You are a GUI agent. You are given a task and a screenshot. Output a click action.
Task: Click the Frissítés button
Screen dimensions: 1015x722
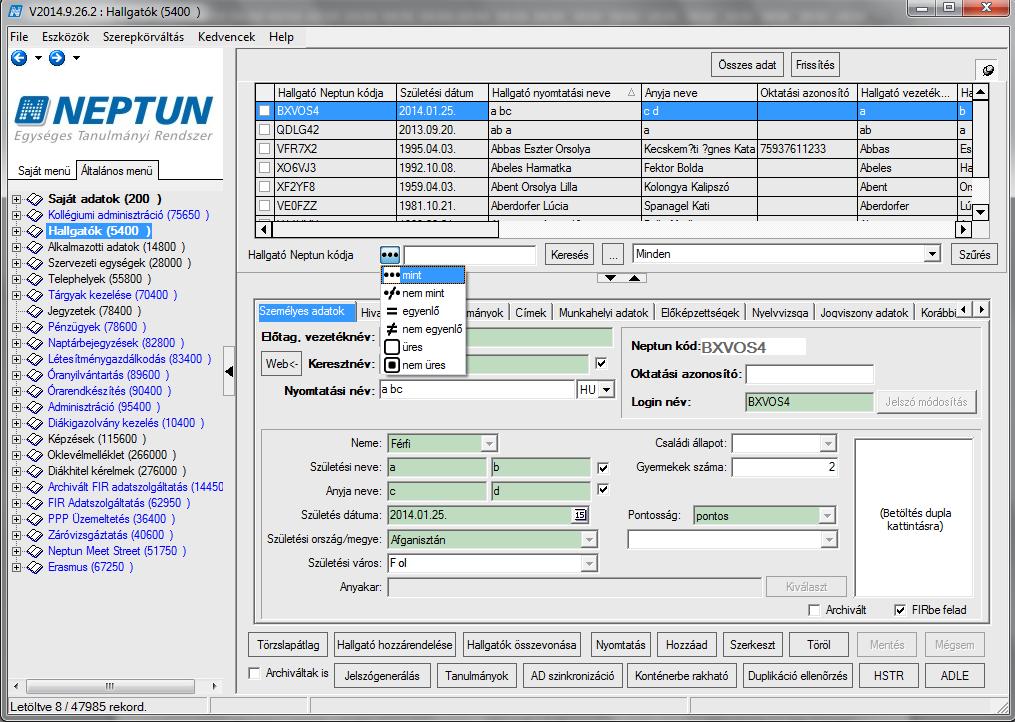(815, 65)
